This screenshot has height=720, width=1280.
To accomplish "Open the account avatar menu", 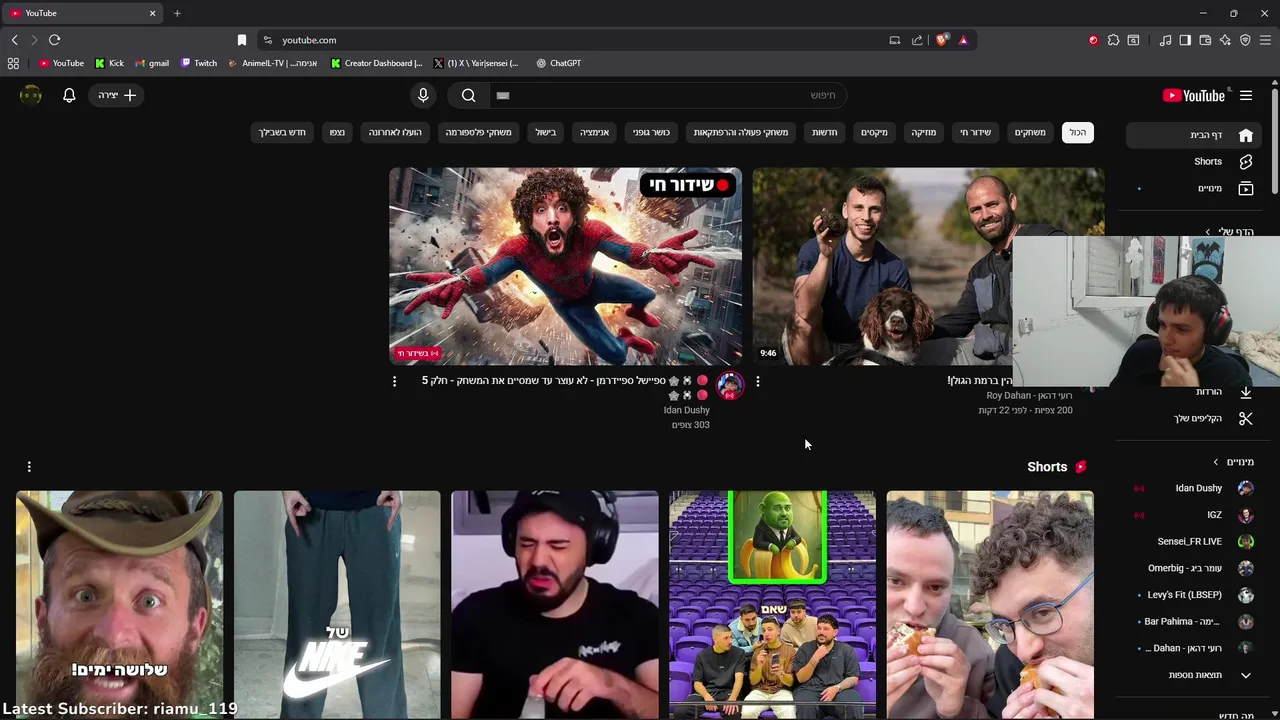I will [31, 95].
